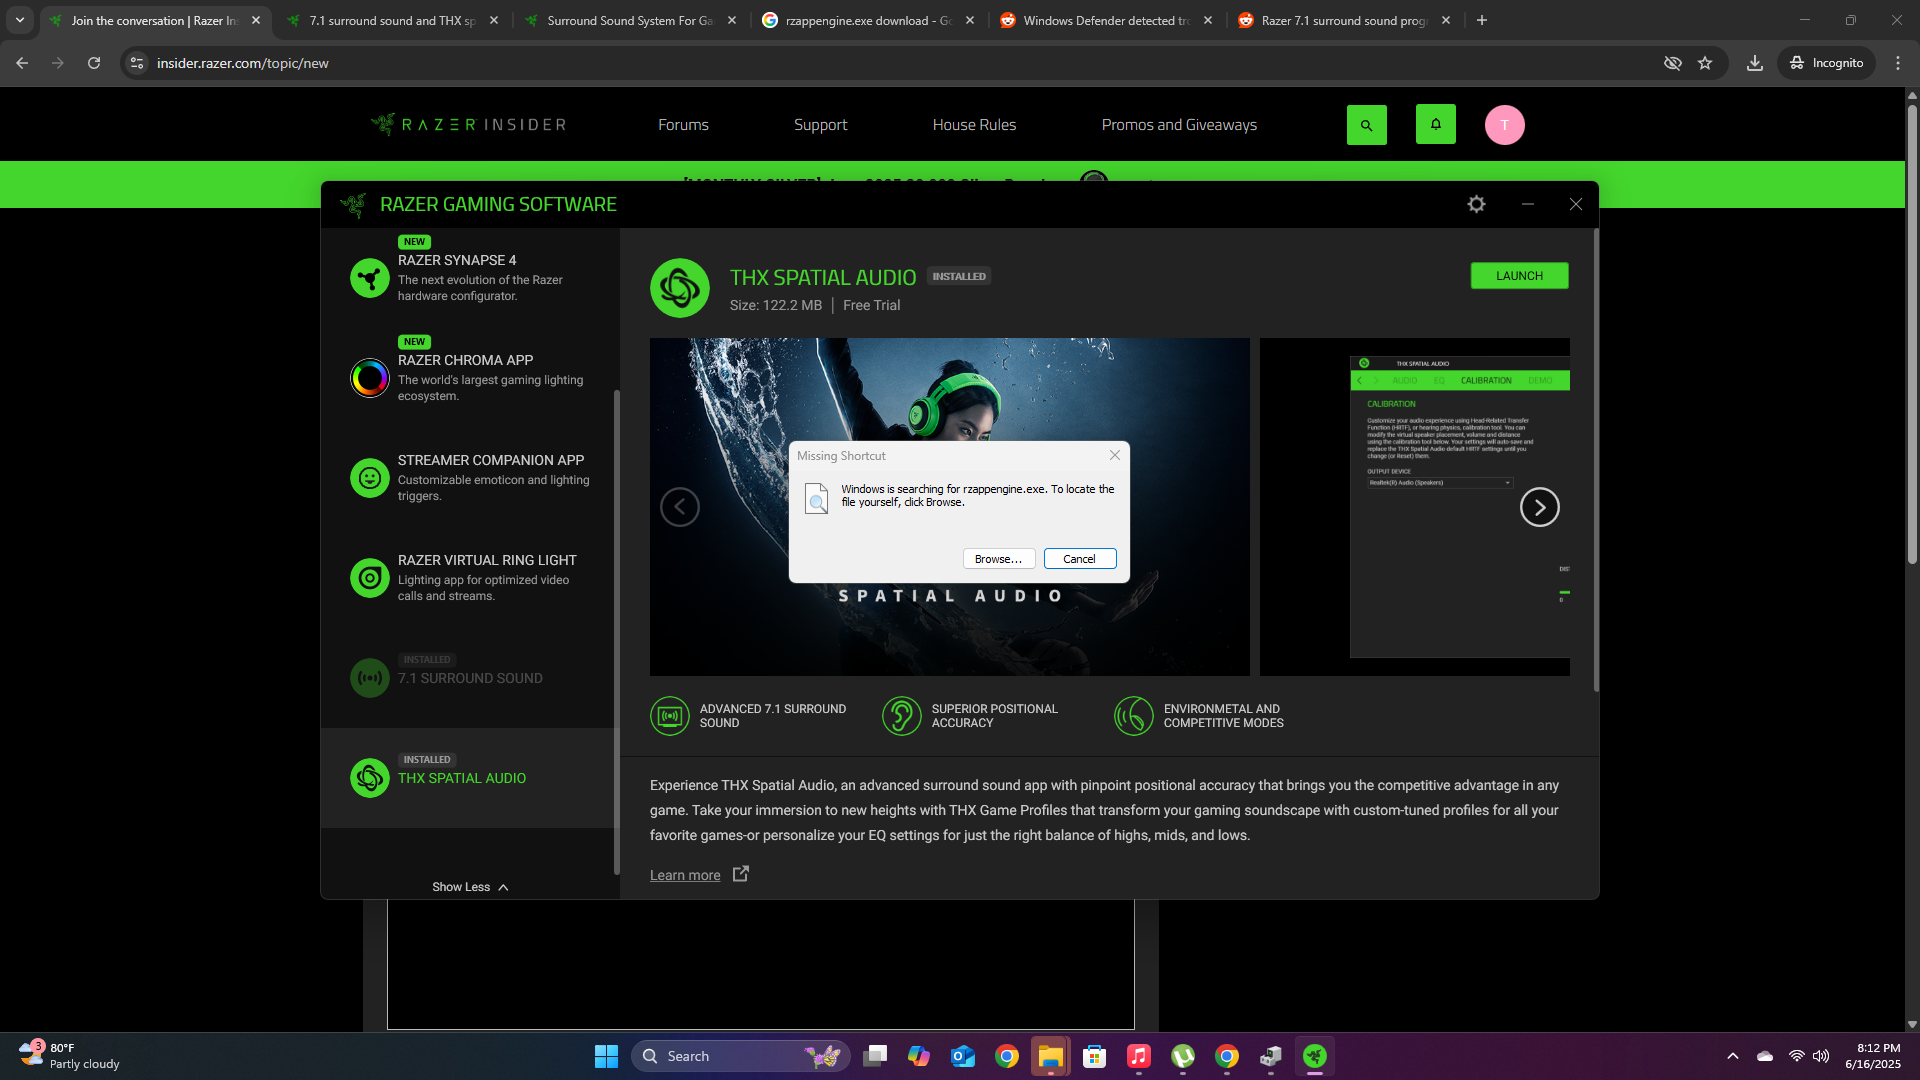This screenshot has height=1080, width=1920.
Task: Click the Razer software sidebar scrollbar
Action: [x=616, y=630]
